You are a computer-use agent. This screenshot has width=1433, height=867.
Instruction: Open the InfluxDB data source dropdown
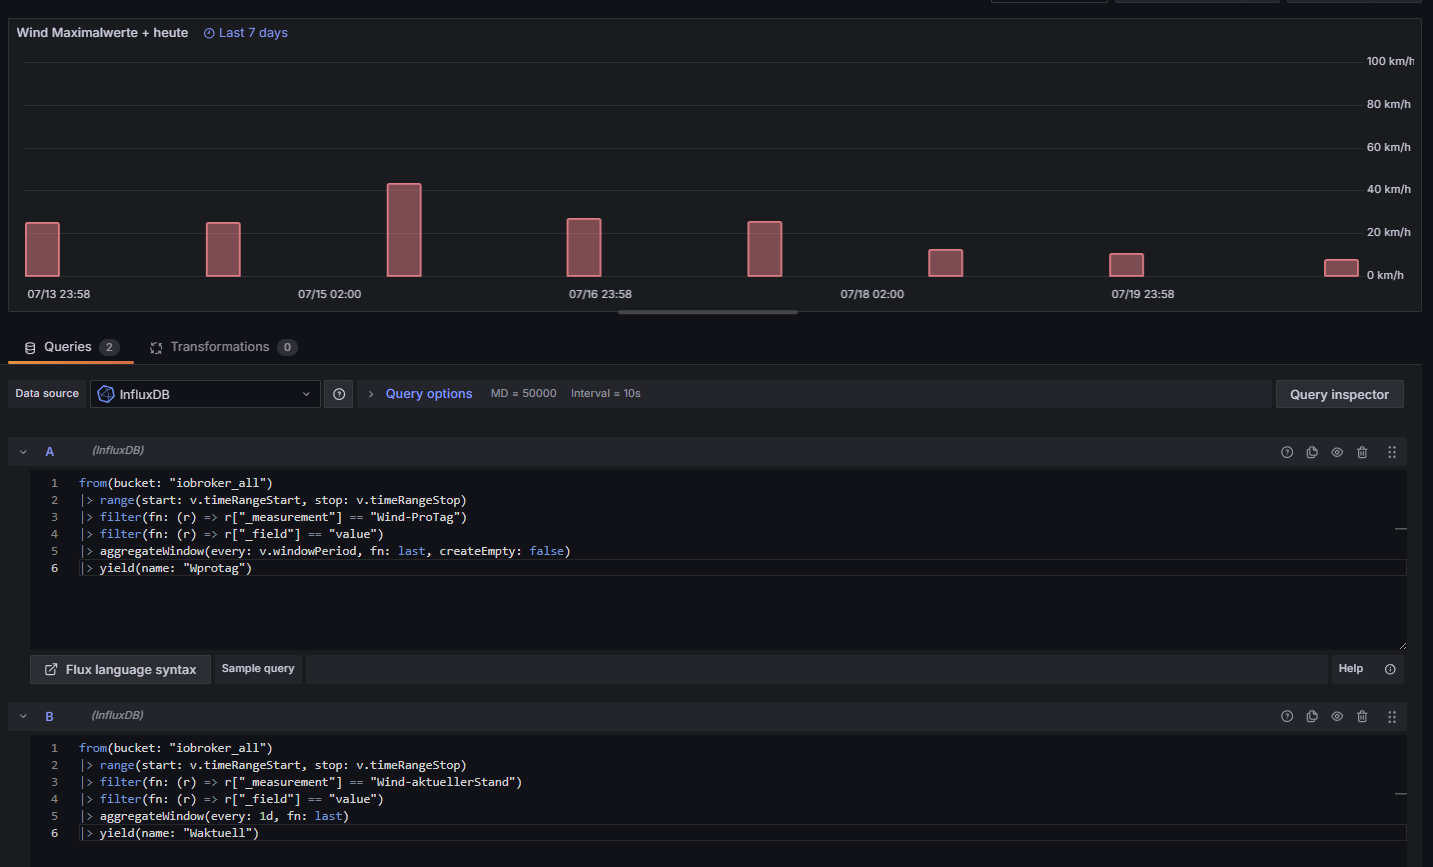coord(205,394)
